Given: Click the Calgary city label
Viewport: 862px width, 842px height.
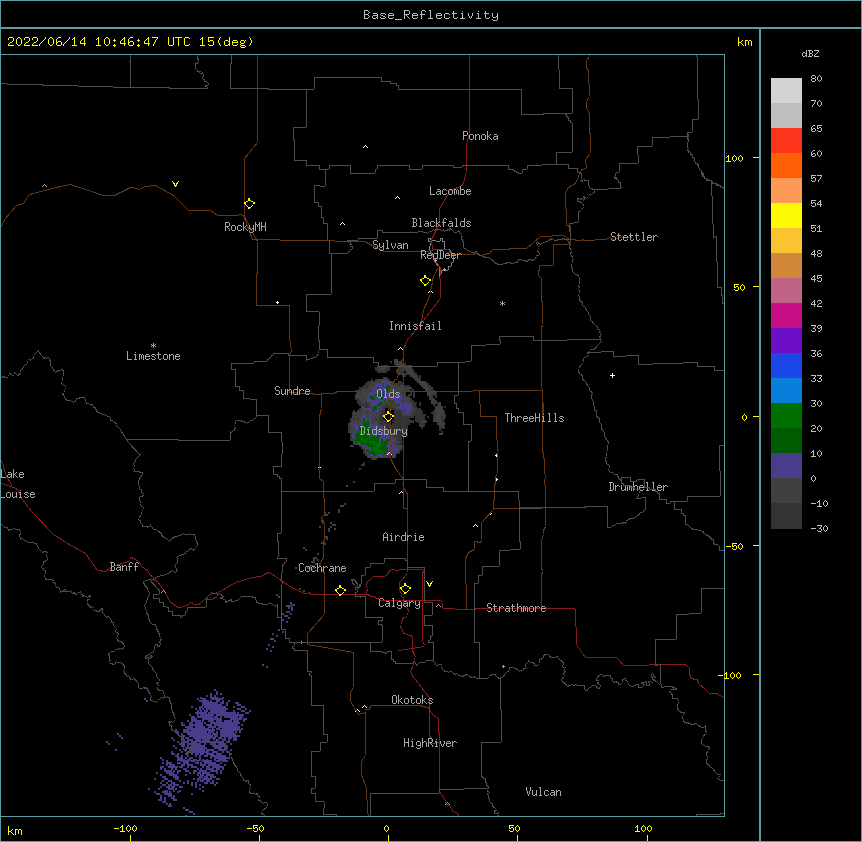Looking at the screenshot, I should (x=399, y=603).
